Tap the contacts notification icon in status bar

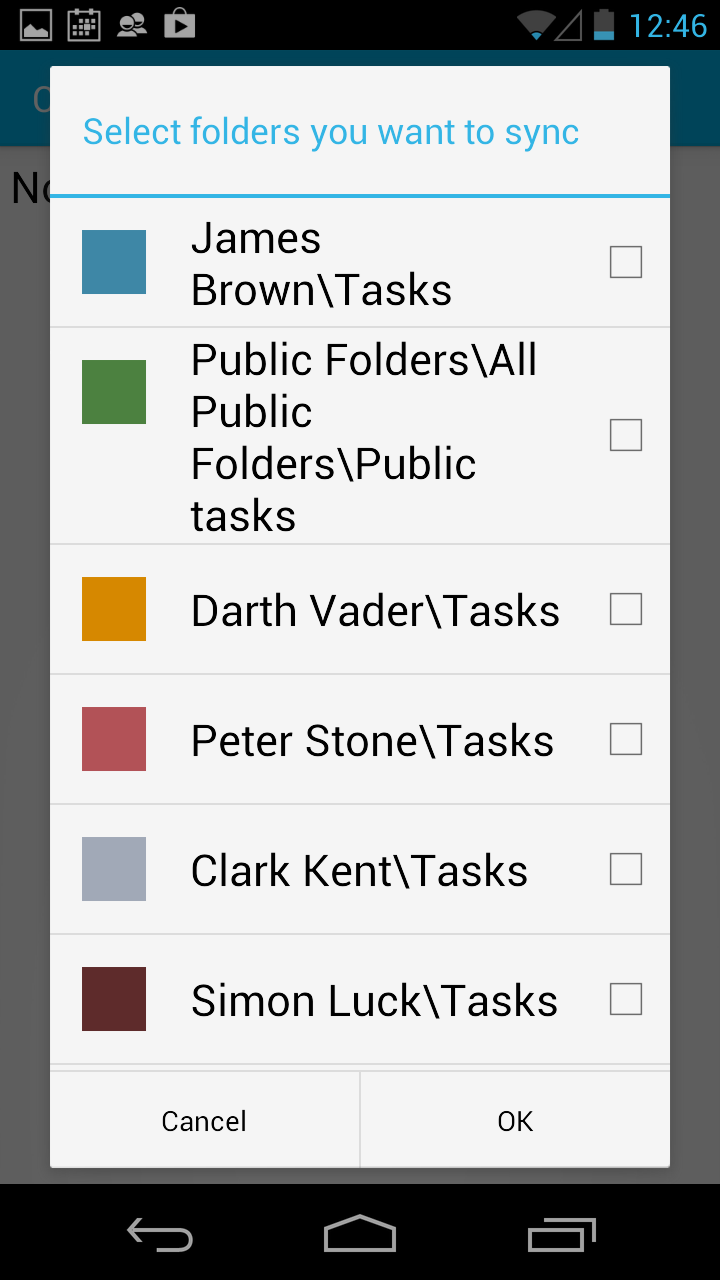point(132,24)
